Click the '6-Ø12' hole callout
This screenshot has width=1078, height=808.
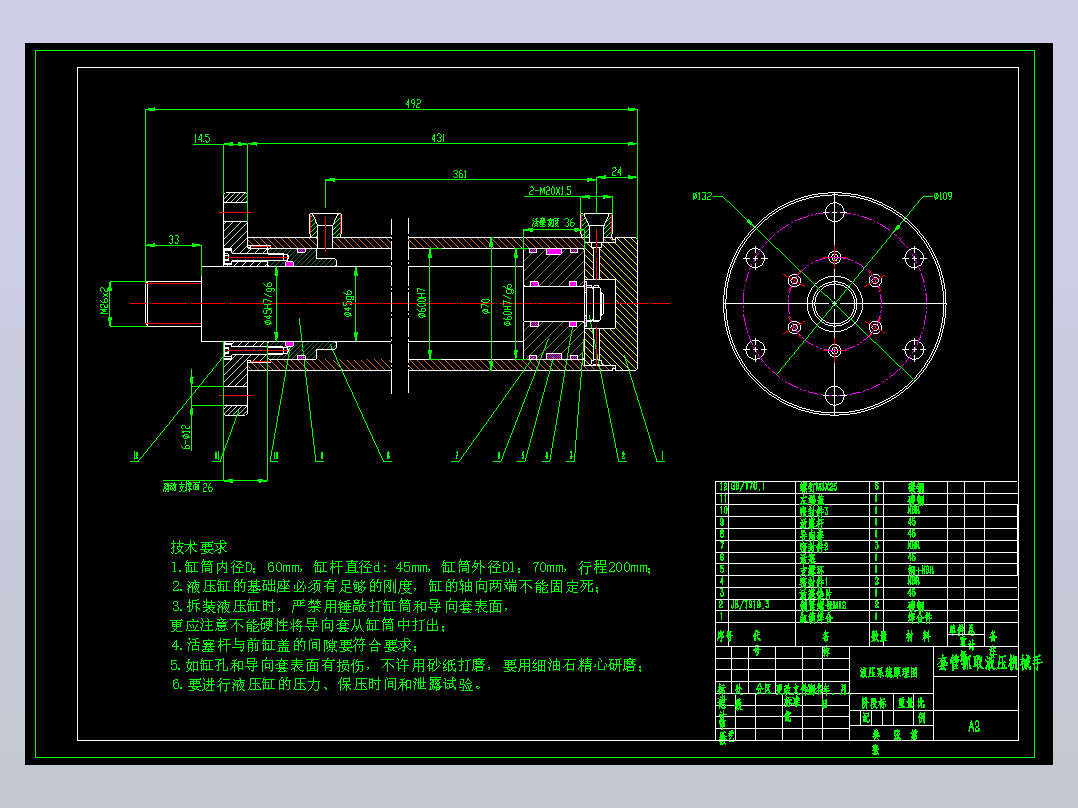pos(186,437)
